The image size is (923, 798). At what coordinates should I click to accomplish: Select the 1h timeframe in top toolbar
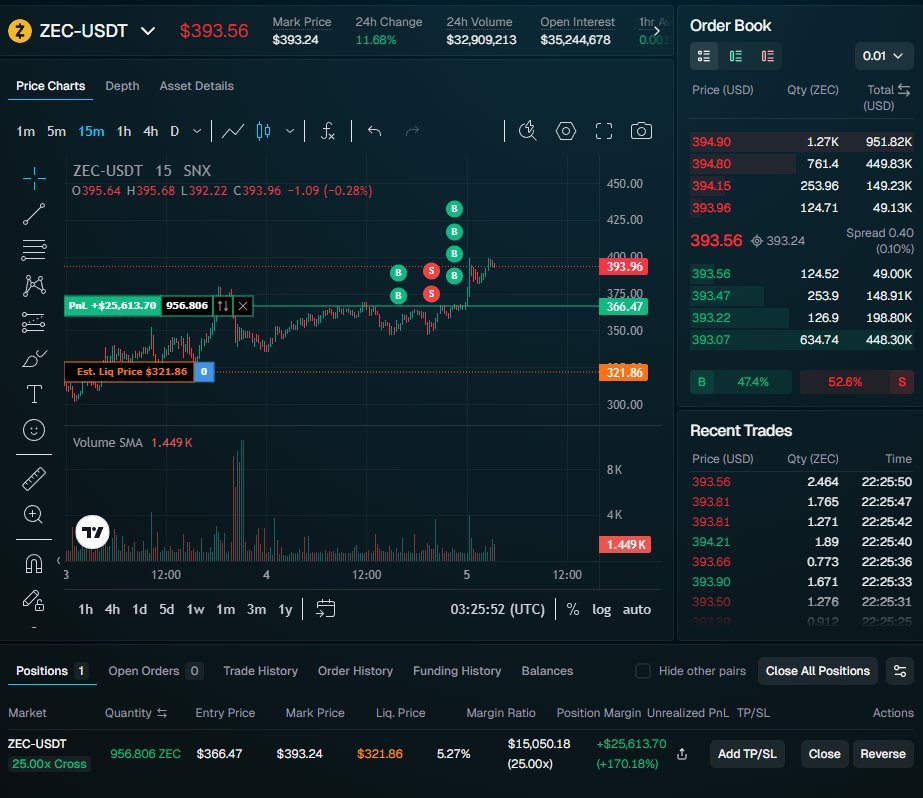(x=124, y=131)
